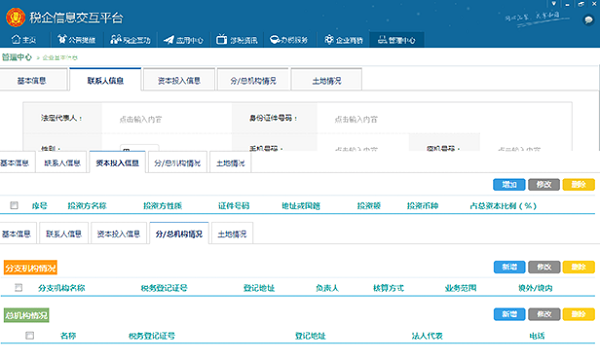Click 增加 button above investor table
The width and height of the screenshot is (600, 360).
click(x=509, y=185)
